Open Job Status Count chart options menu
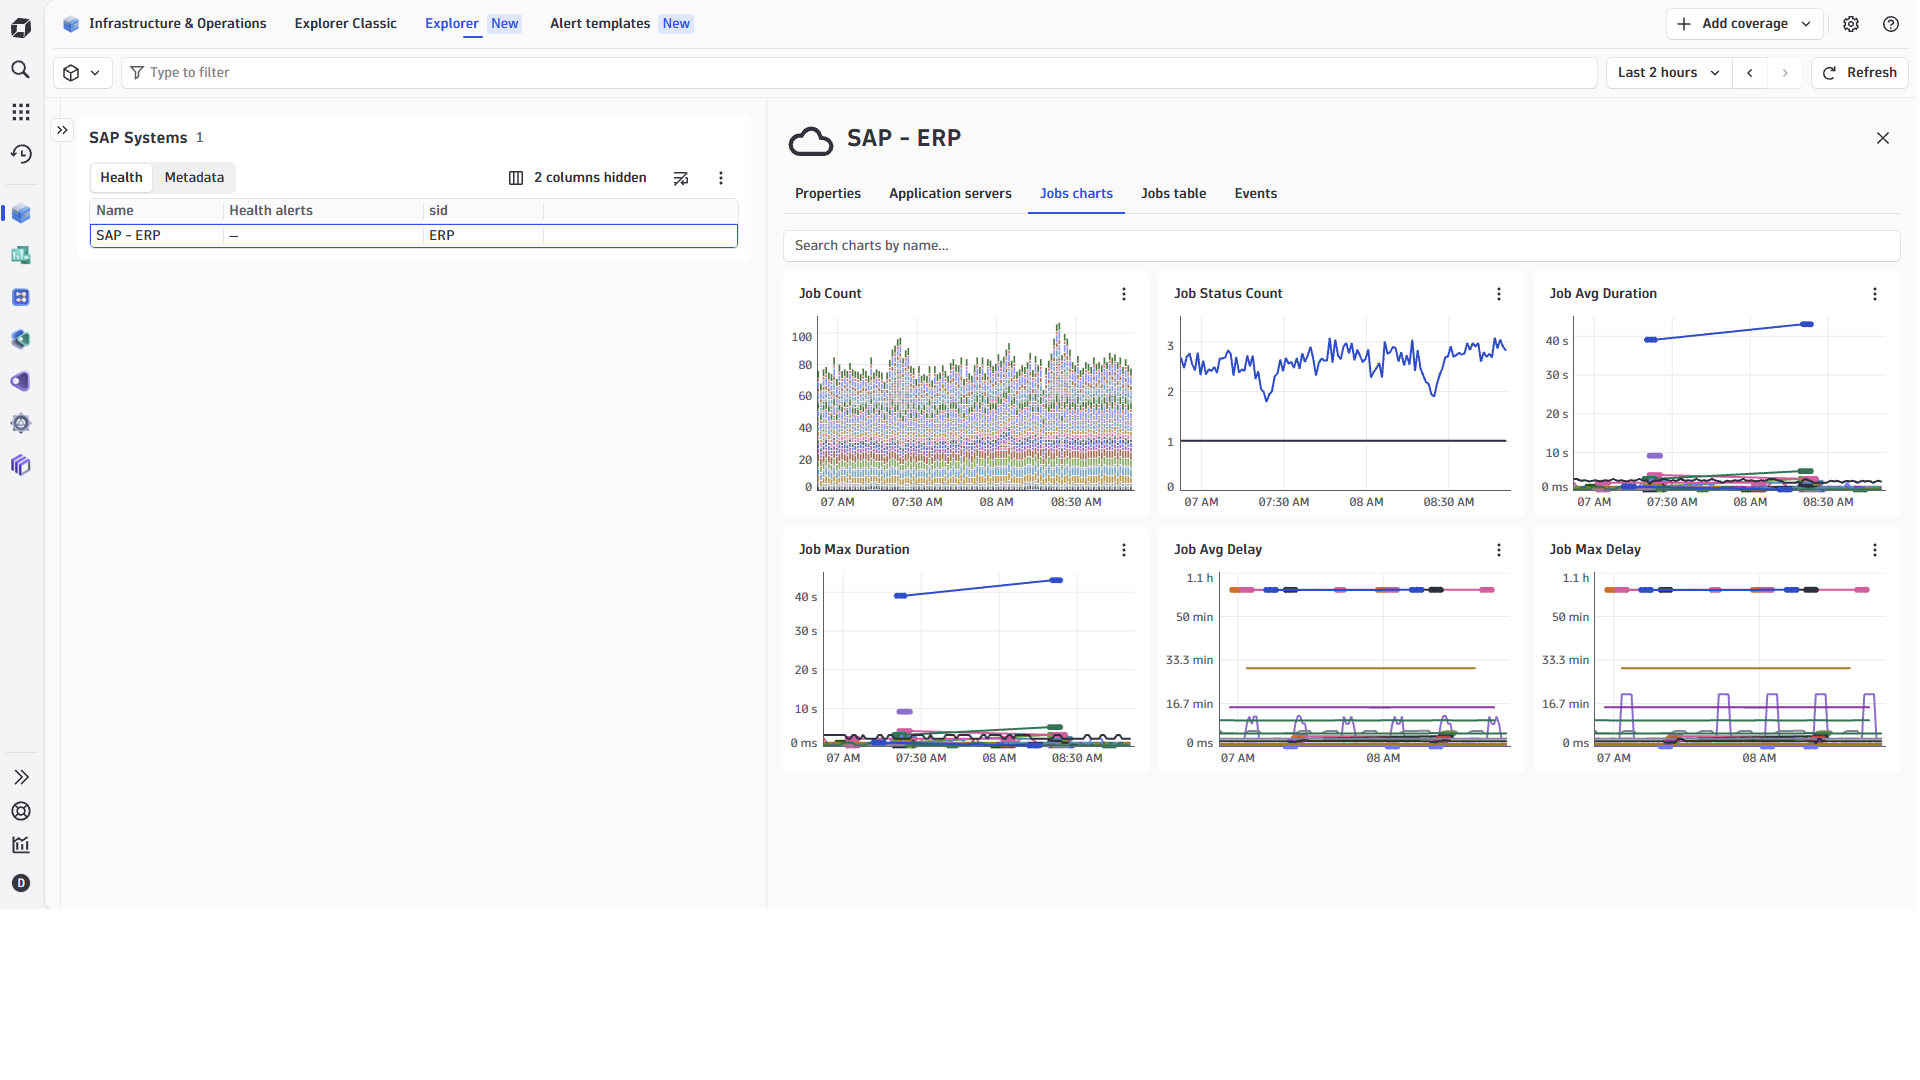 click(x=1498, y=294)
